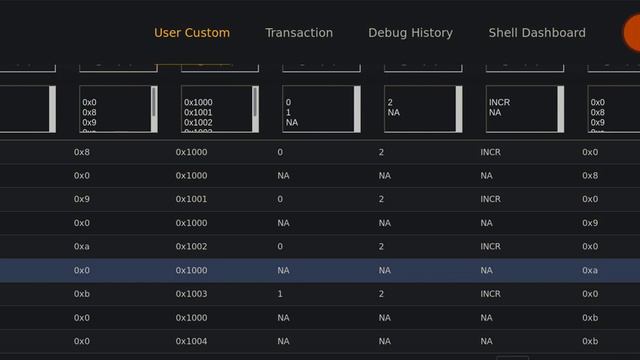The image size is (640, 360).
Task: Click the scrollbar of the 2/NA filter list
Action: coord(459,109)
